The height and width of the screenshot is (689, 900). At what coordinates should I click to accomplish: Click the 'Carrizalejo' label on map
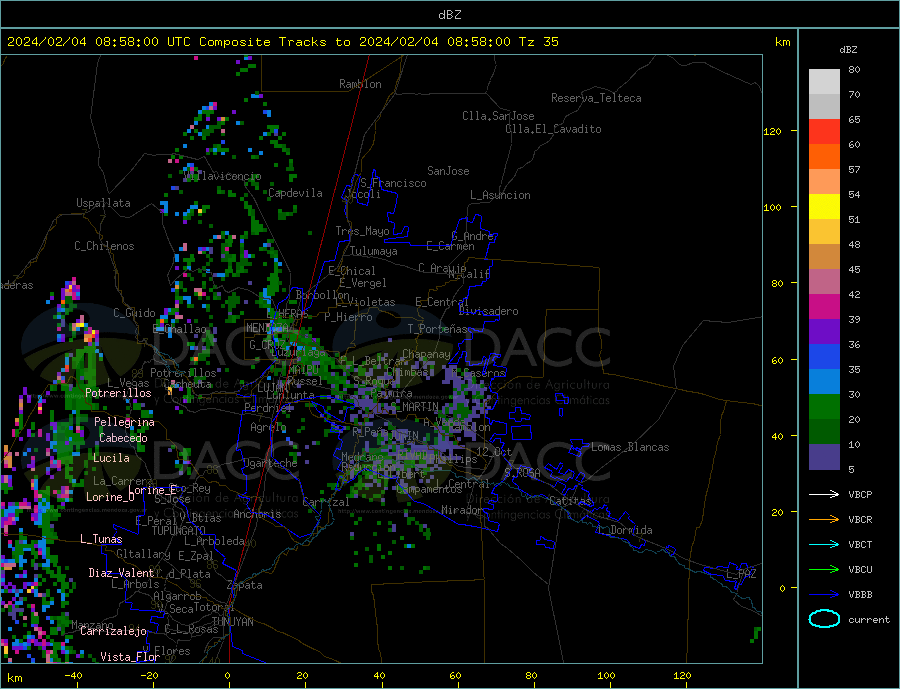(113, 631)
